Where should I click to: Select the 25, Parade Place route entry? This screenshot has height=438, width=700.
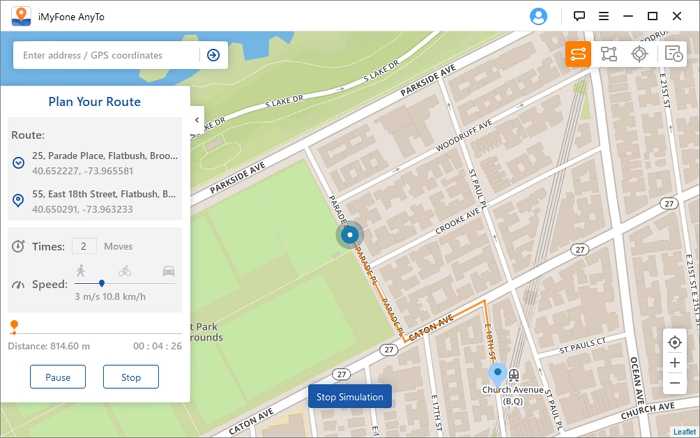coord(95,163)
